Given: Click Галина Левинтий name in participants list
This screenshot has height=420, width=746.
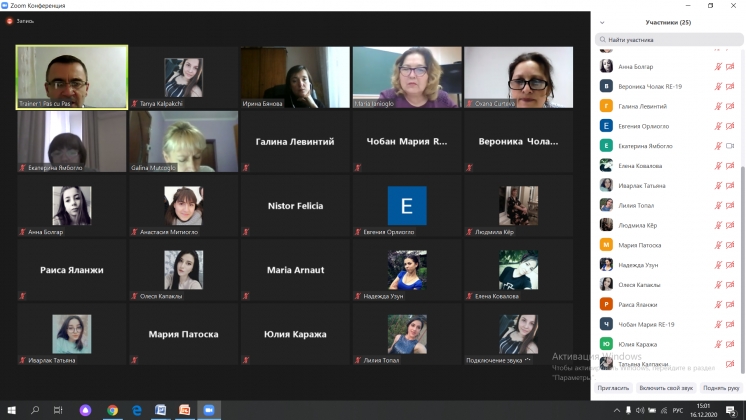Looking at the screenshot, I should (642, 106).
